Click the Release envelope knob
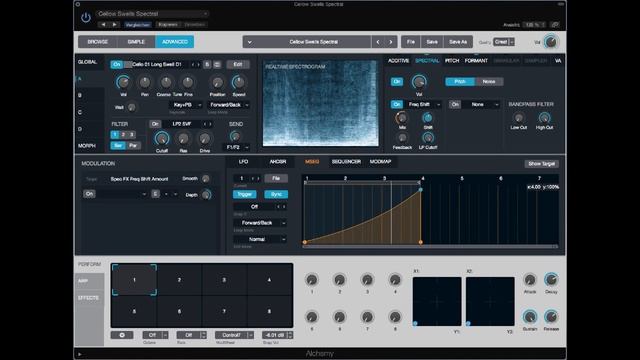Screen dimensions: 640x360 551,317
